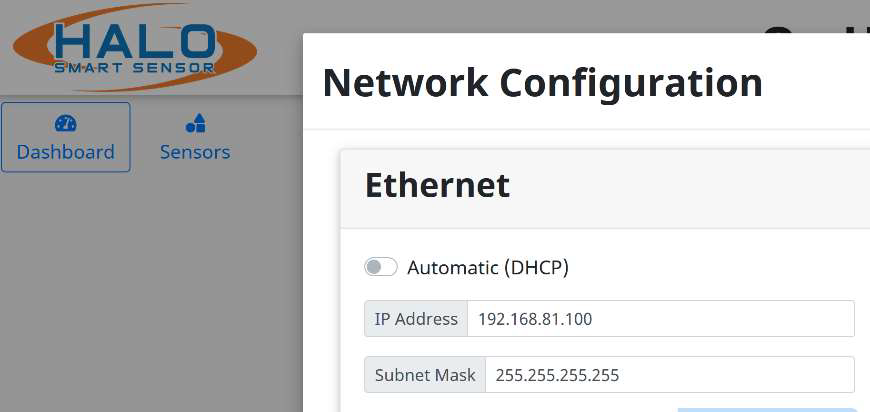Click empty space right of Automatic (DHCP)
Image resolution: width=870 pixels, height=412 pixels.
tap(720, 267)
